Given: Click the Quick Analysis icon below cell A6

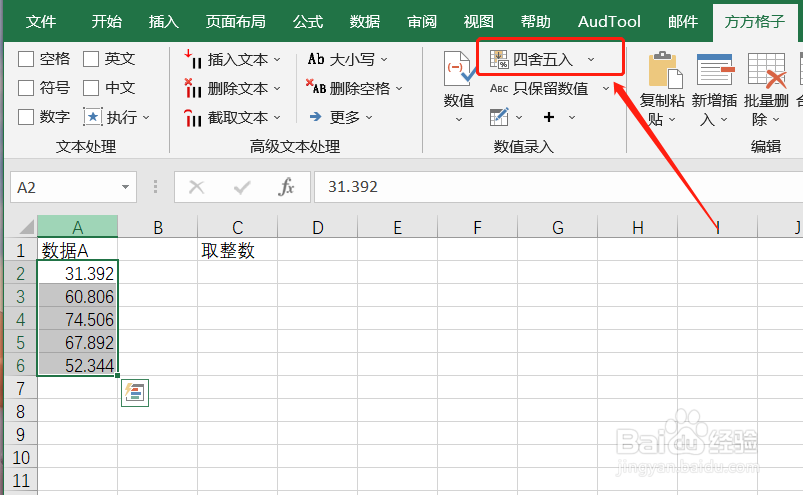Looking at the screenshot, I should (x=135, y=393).
